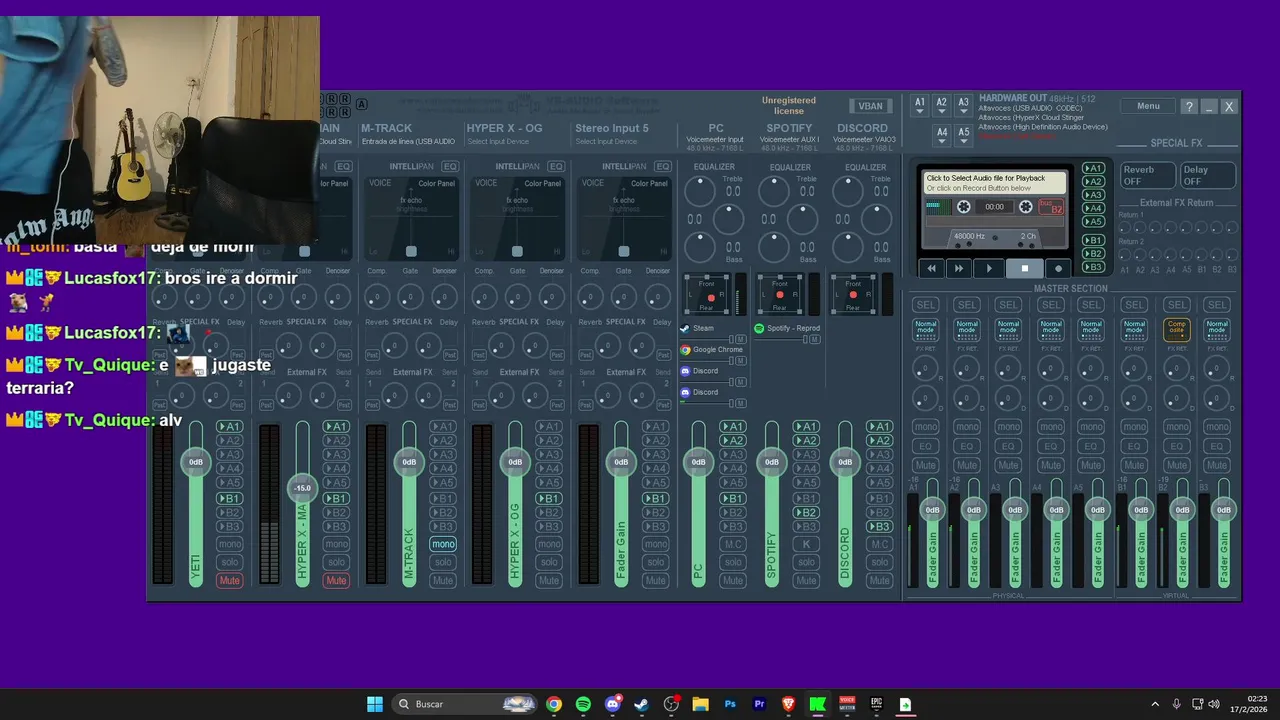Viewport: 1280px width, 720px height.
Task: Toggle B2 routing on SPOTIFY strip
Action: point(806,513)
